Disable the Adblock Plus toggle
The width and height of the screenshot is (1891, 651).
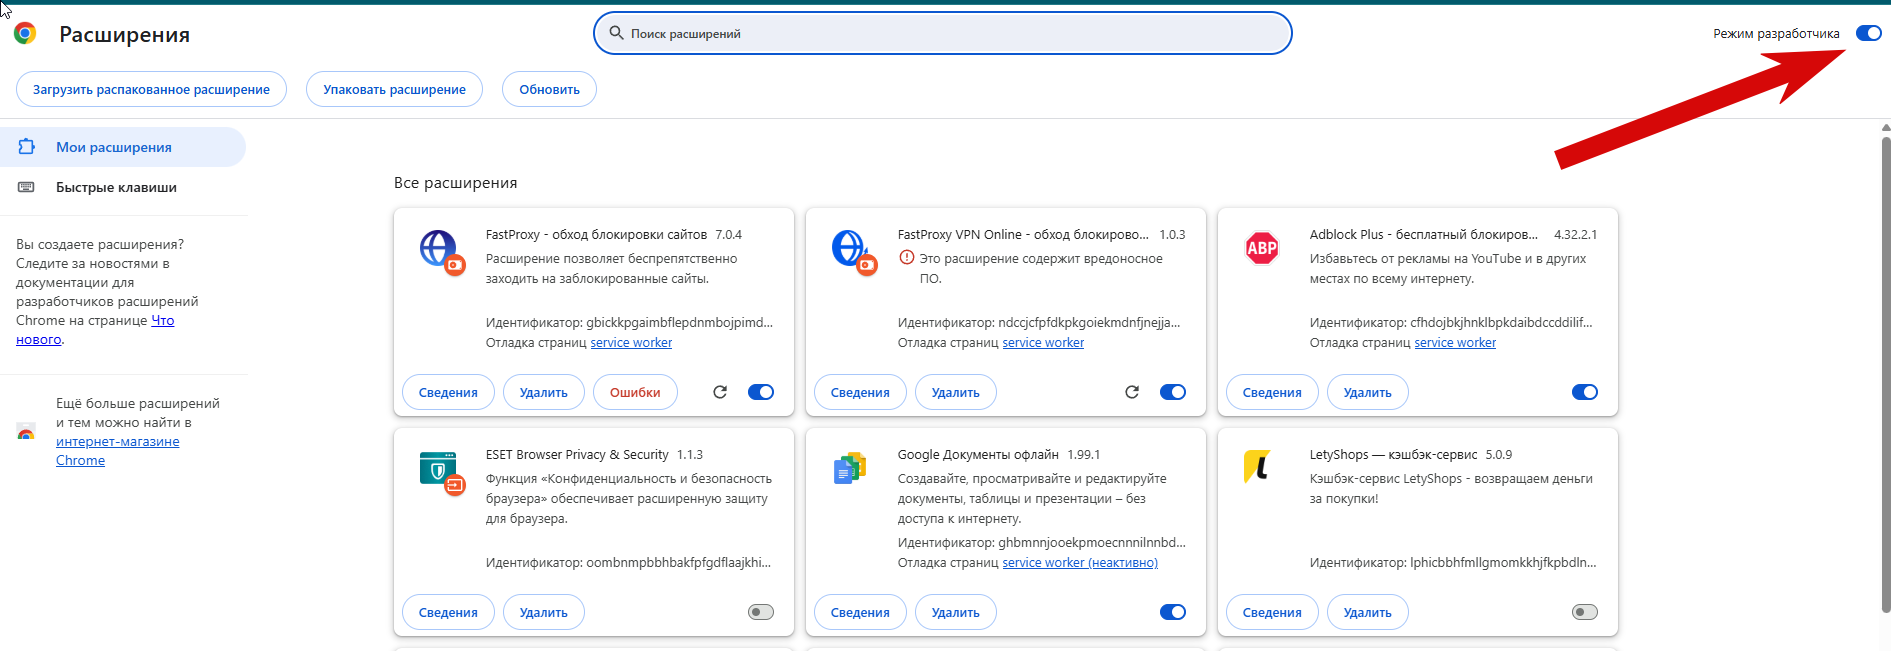tap(1585, 392)
